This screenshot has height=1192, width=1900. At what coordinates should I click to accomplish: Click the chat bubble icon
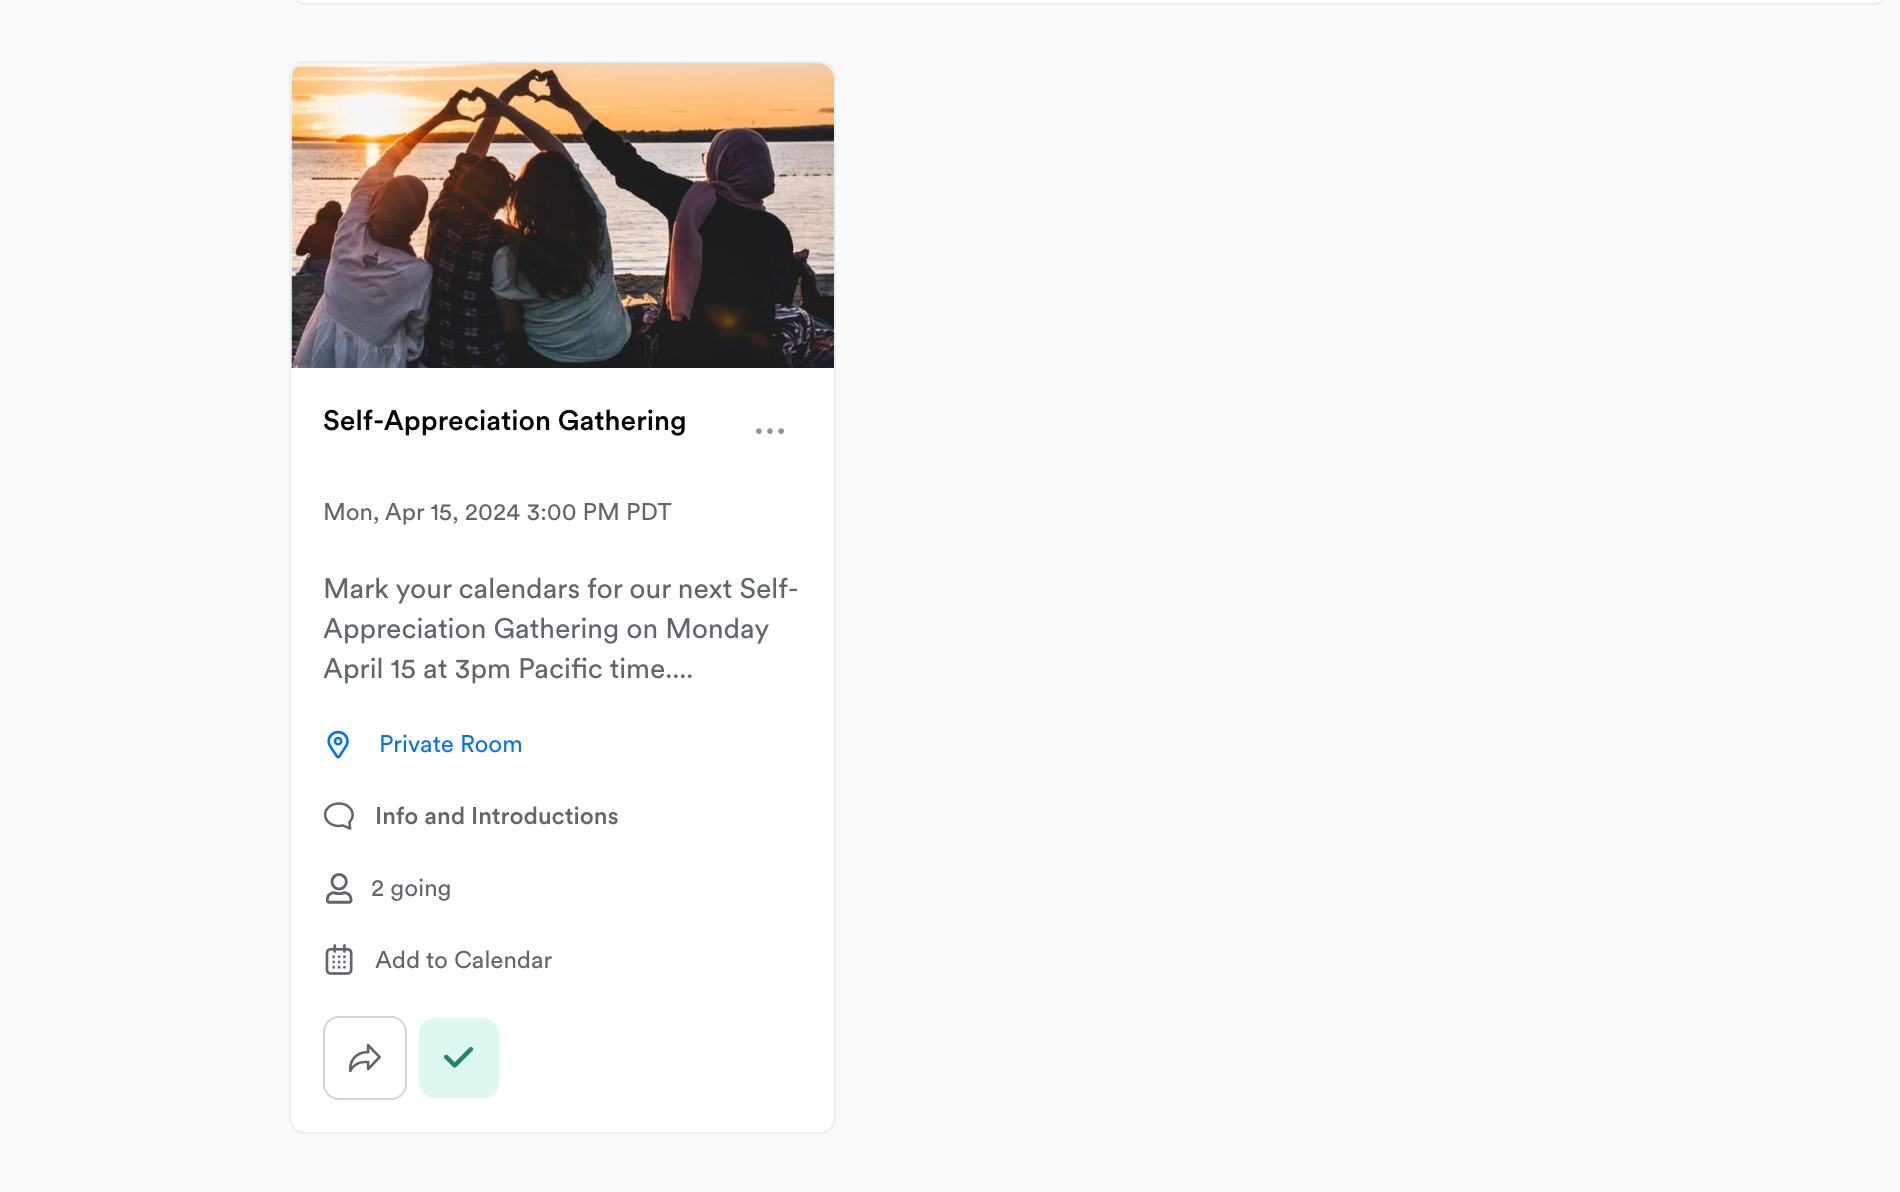[339, 816]
